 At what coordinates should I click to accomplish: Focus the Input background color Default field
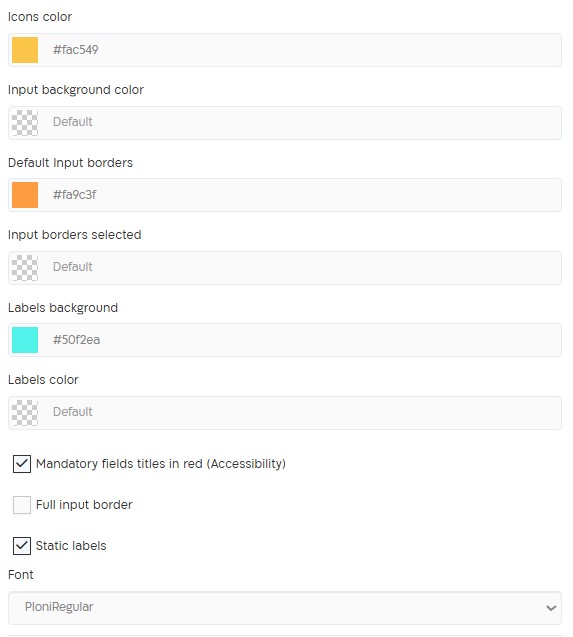pyautogui.click(x=301, y=123)
